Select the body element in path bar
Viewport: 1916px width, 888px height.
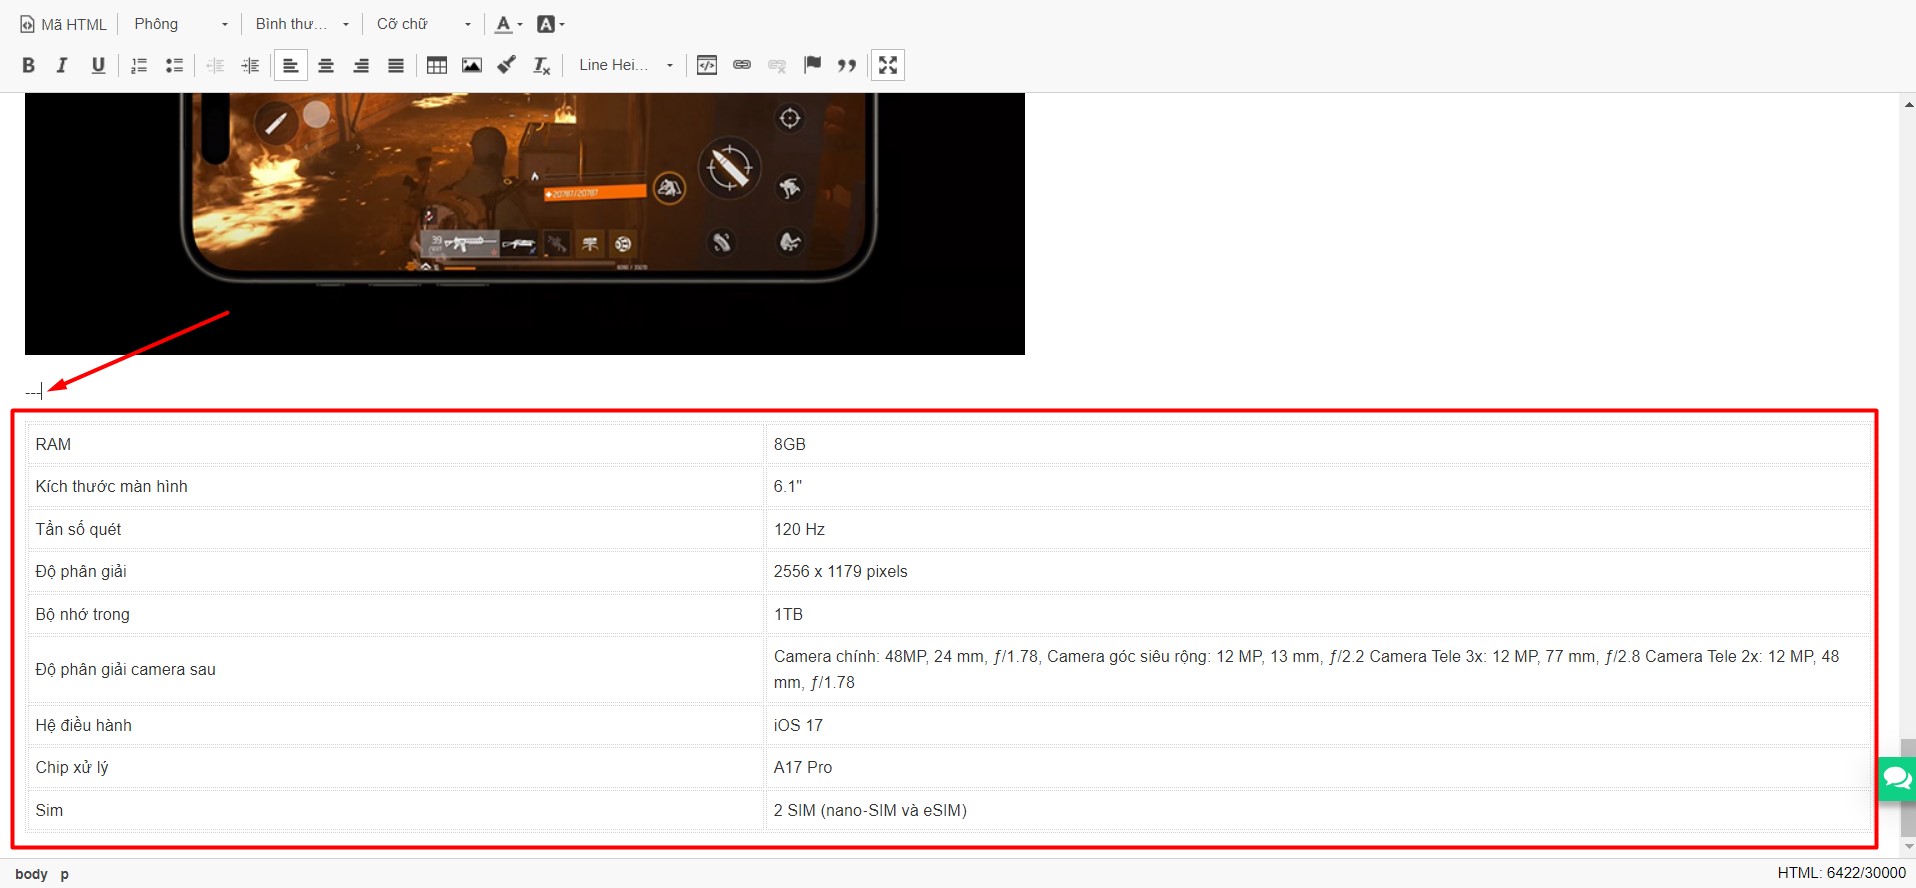pyautogui.click(x=31, y=874)
